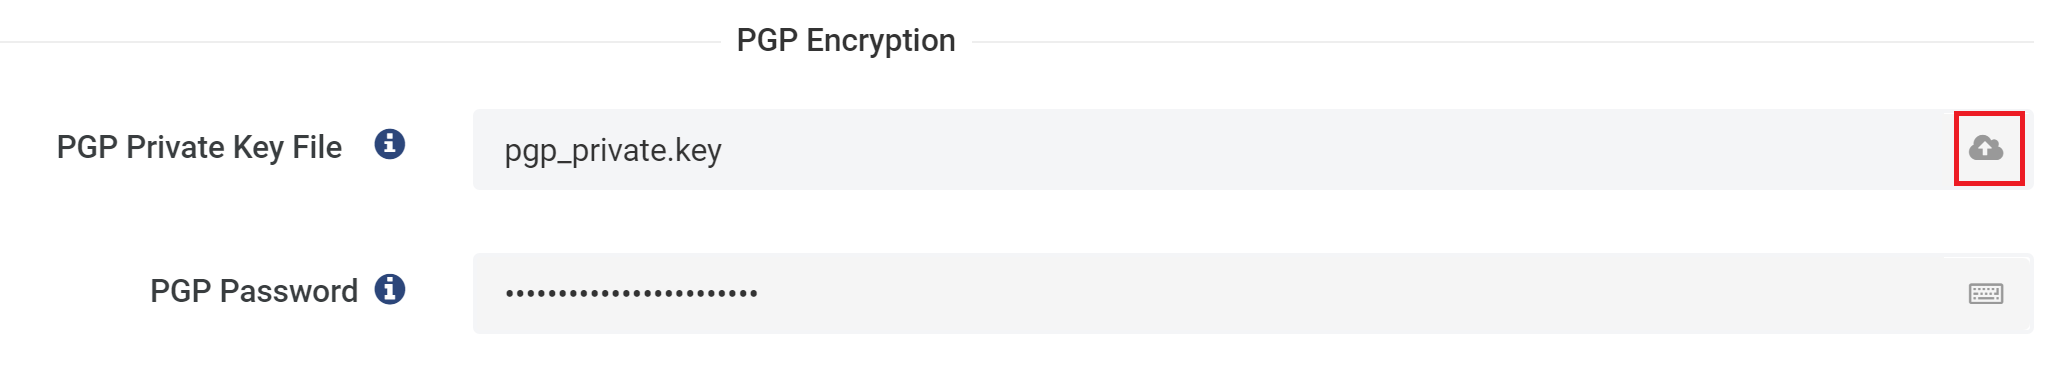Select the pgp_private.key filename text
The image size is (2053, 366).
pyautogui.click(x=613, y=150)
